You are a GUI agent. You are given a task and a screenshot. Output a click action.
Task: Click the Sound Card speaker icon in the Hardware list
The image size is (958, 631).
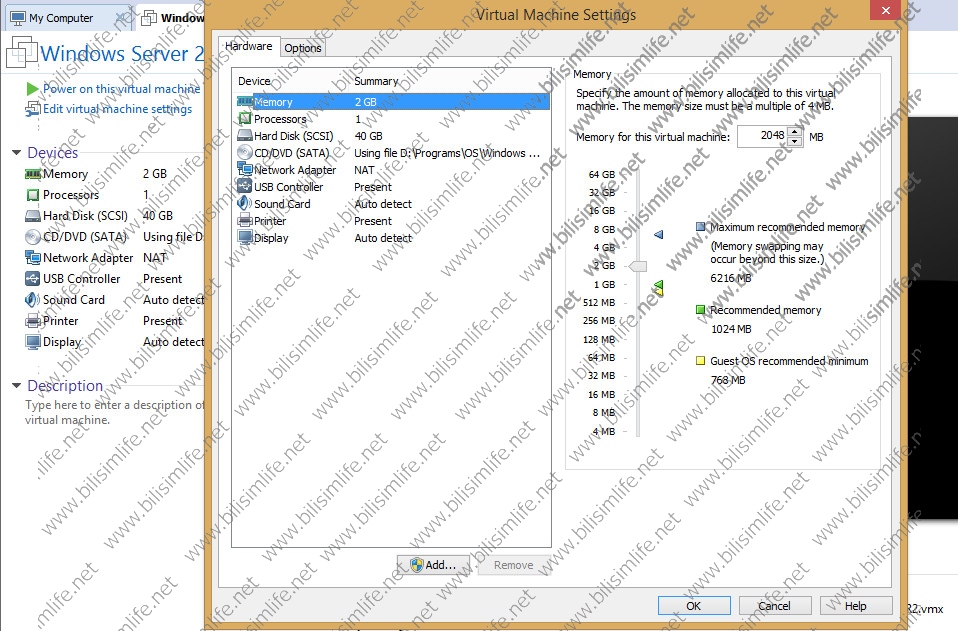(245, 203)
